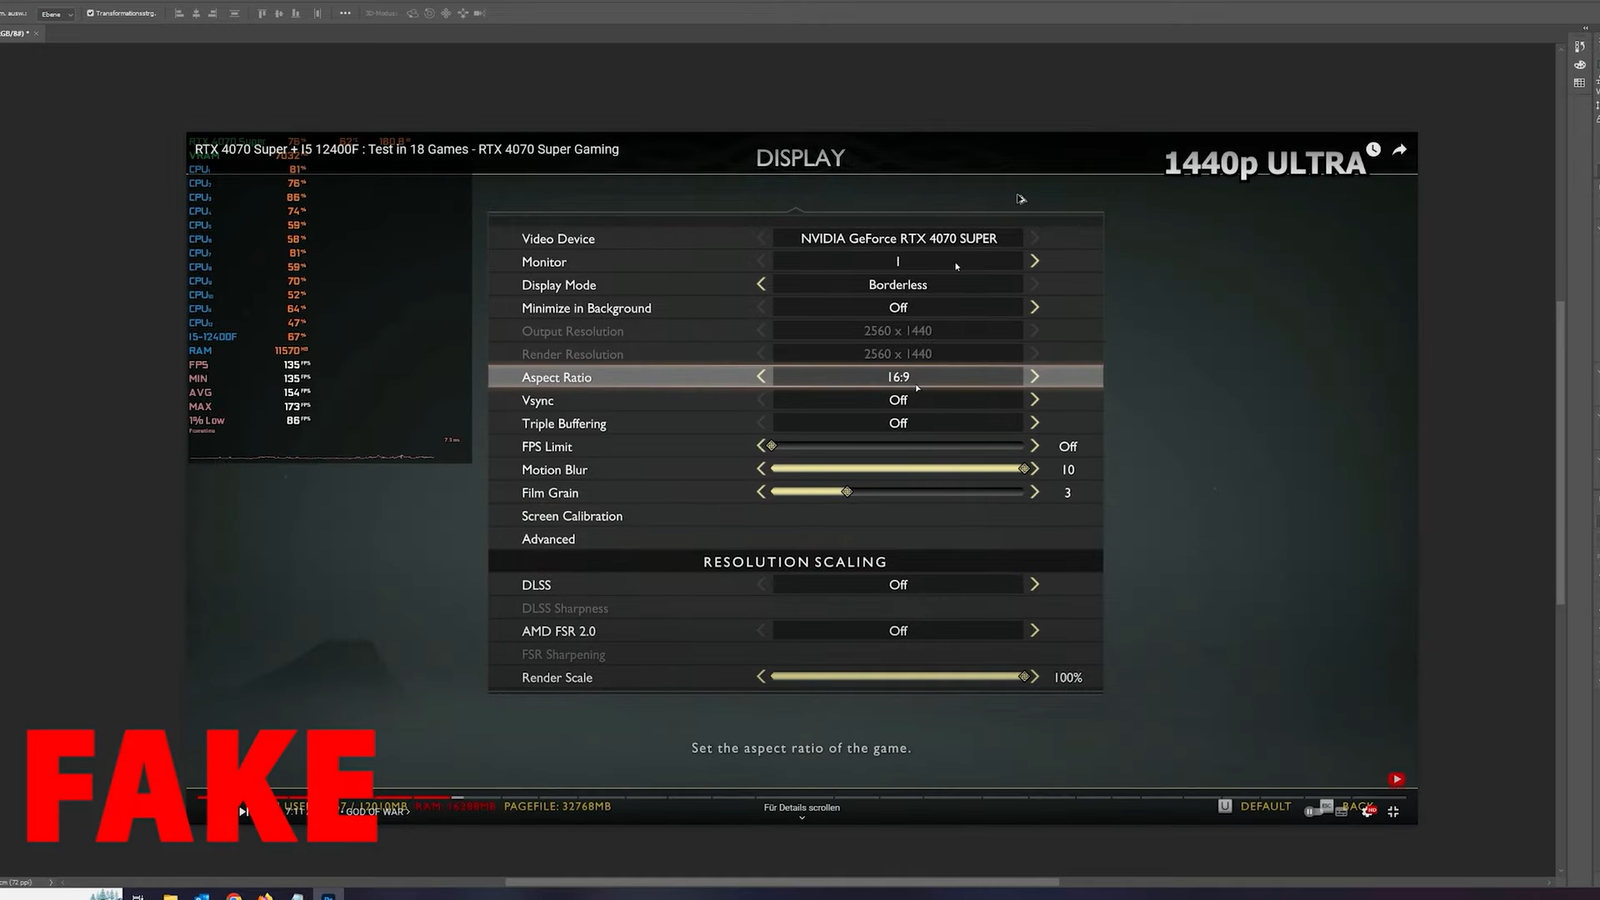
Task: Align right edges in the options bar
Action: point(213,13)
